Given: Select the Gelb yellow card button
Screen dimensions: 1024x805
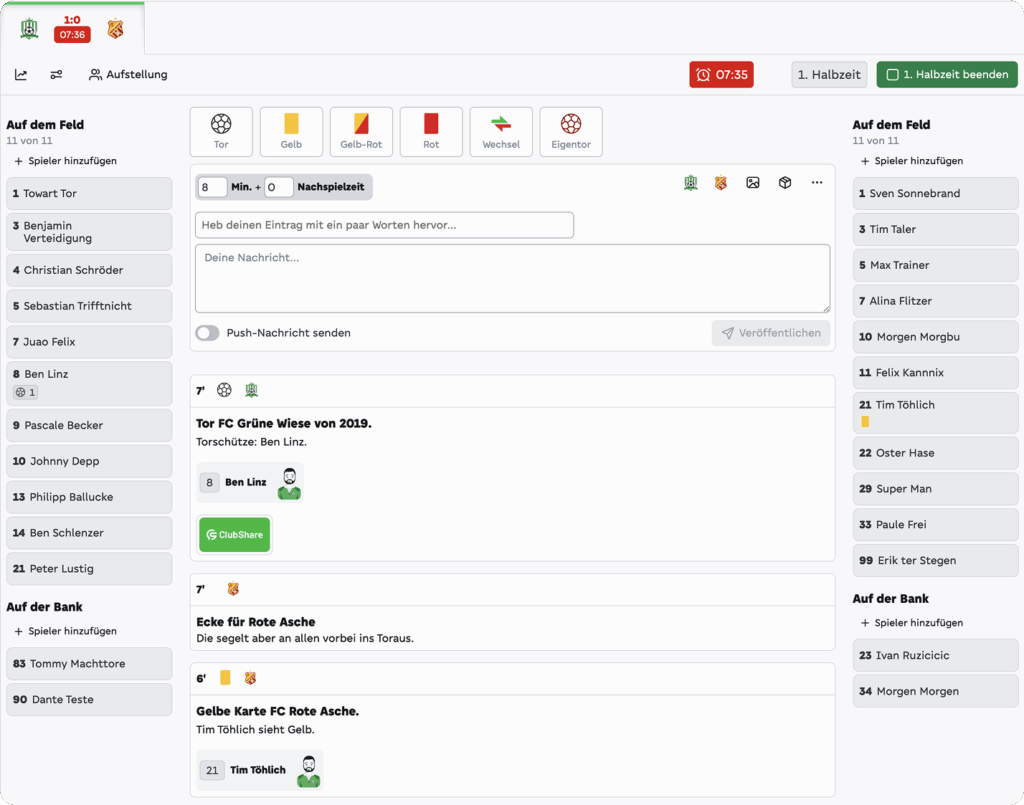Looking at the screenshot, I should tap(291, 132).
